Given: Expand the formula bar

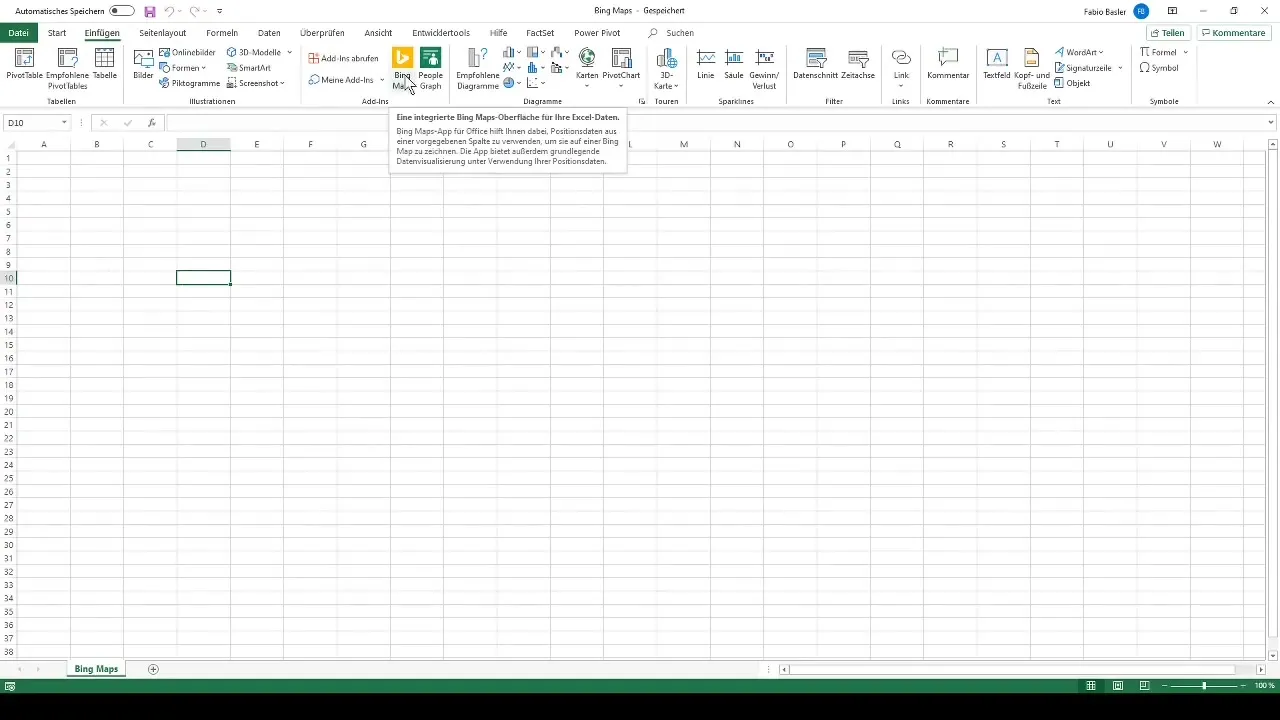Looking at the screenshot, I should (x=1271, y=123).
